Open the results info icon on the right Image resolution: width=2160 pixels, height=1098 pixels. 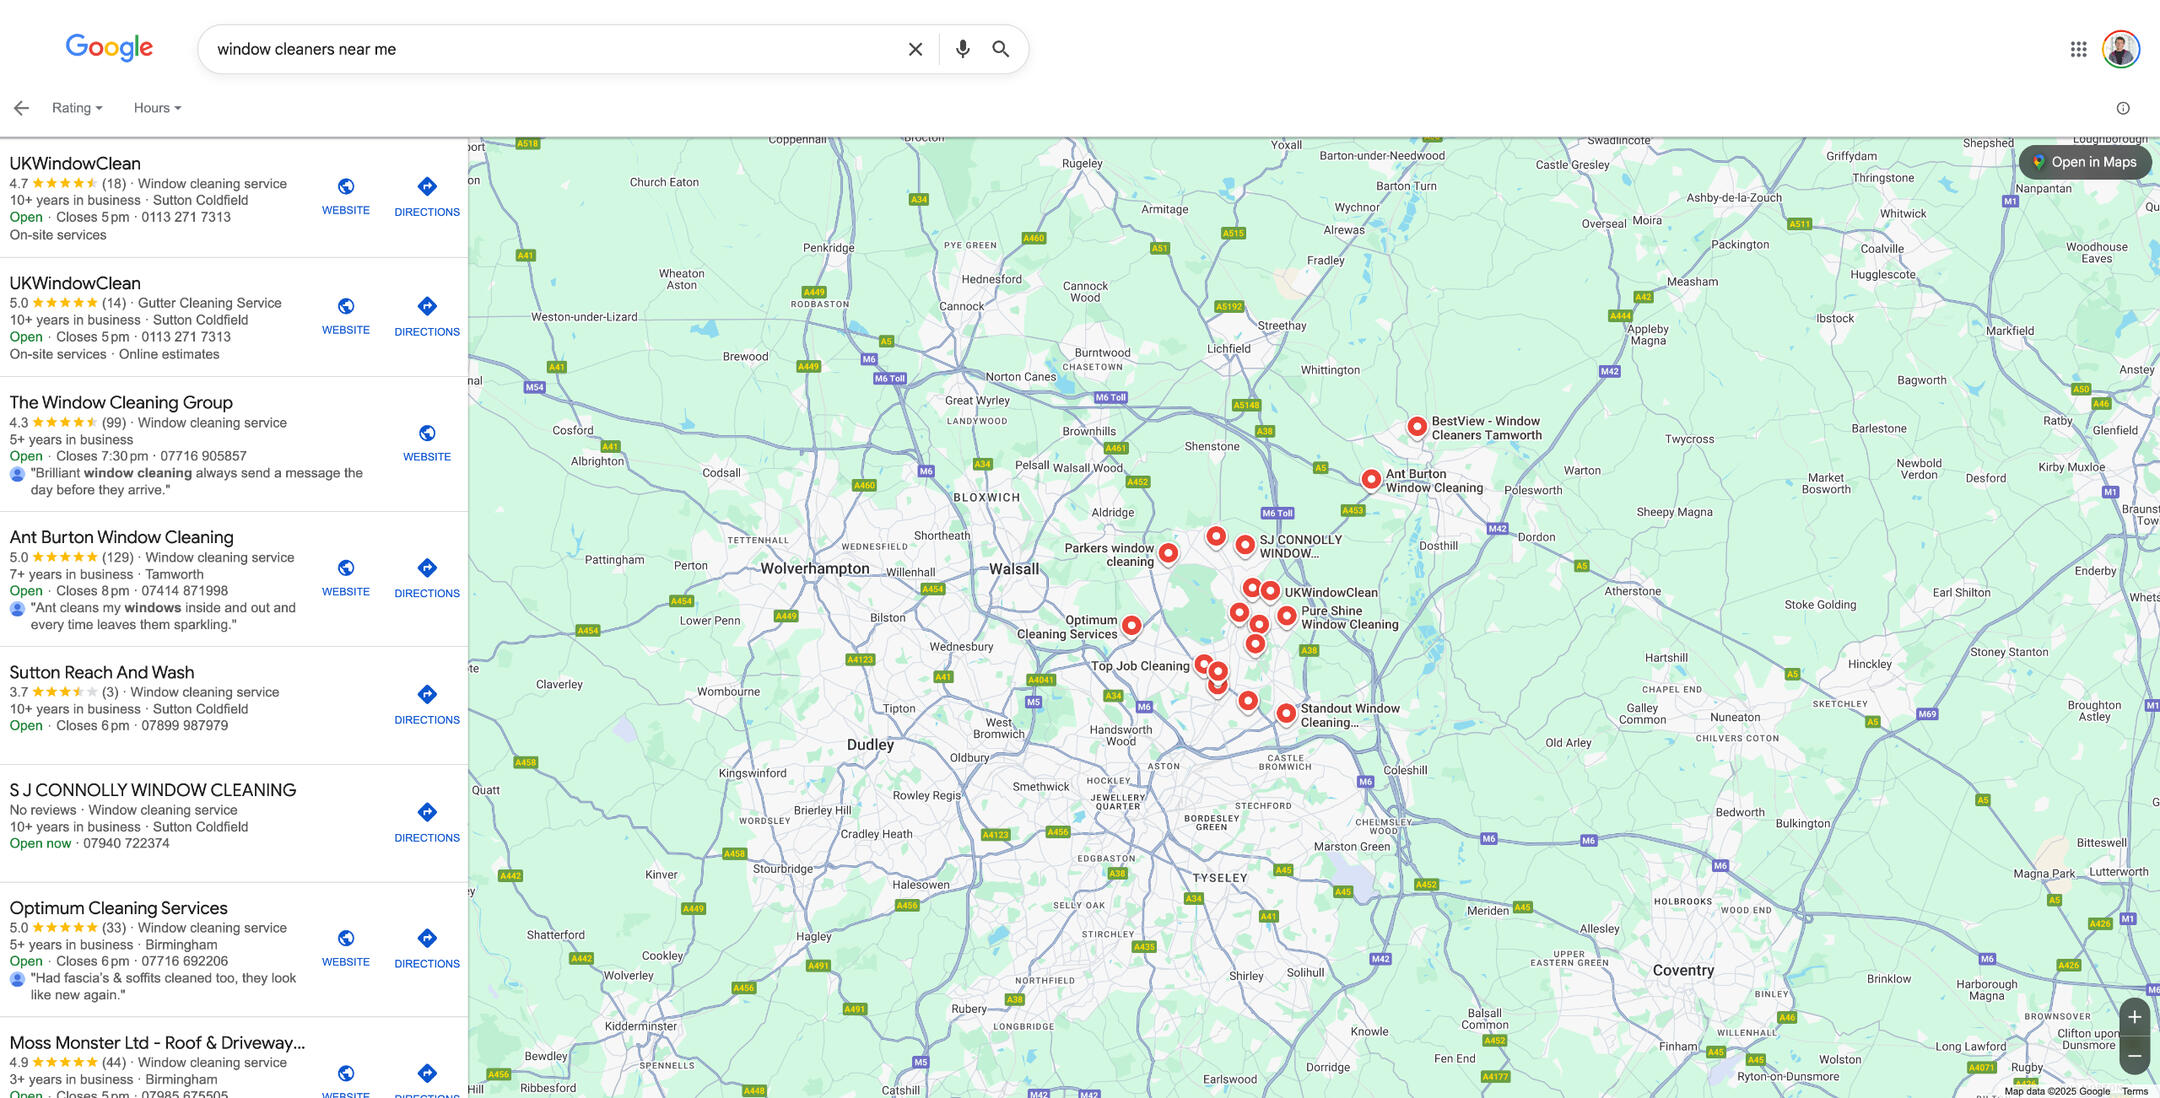(2121, 107)
